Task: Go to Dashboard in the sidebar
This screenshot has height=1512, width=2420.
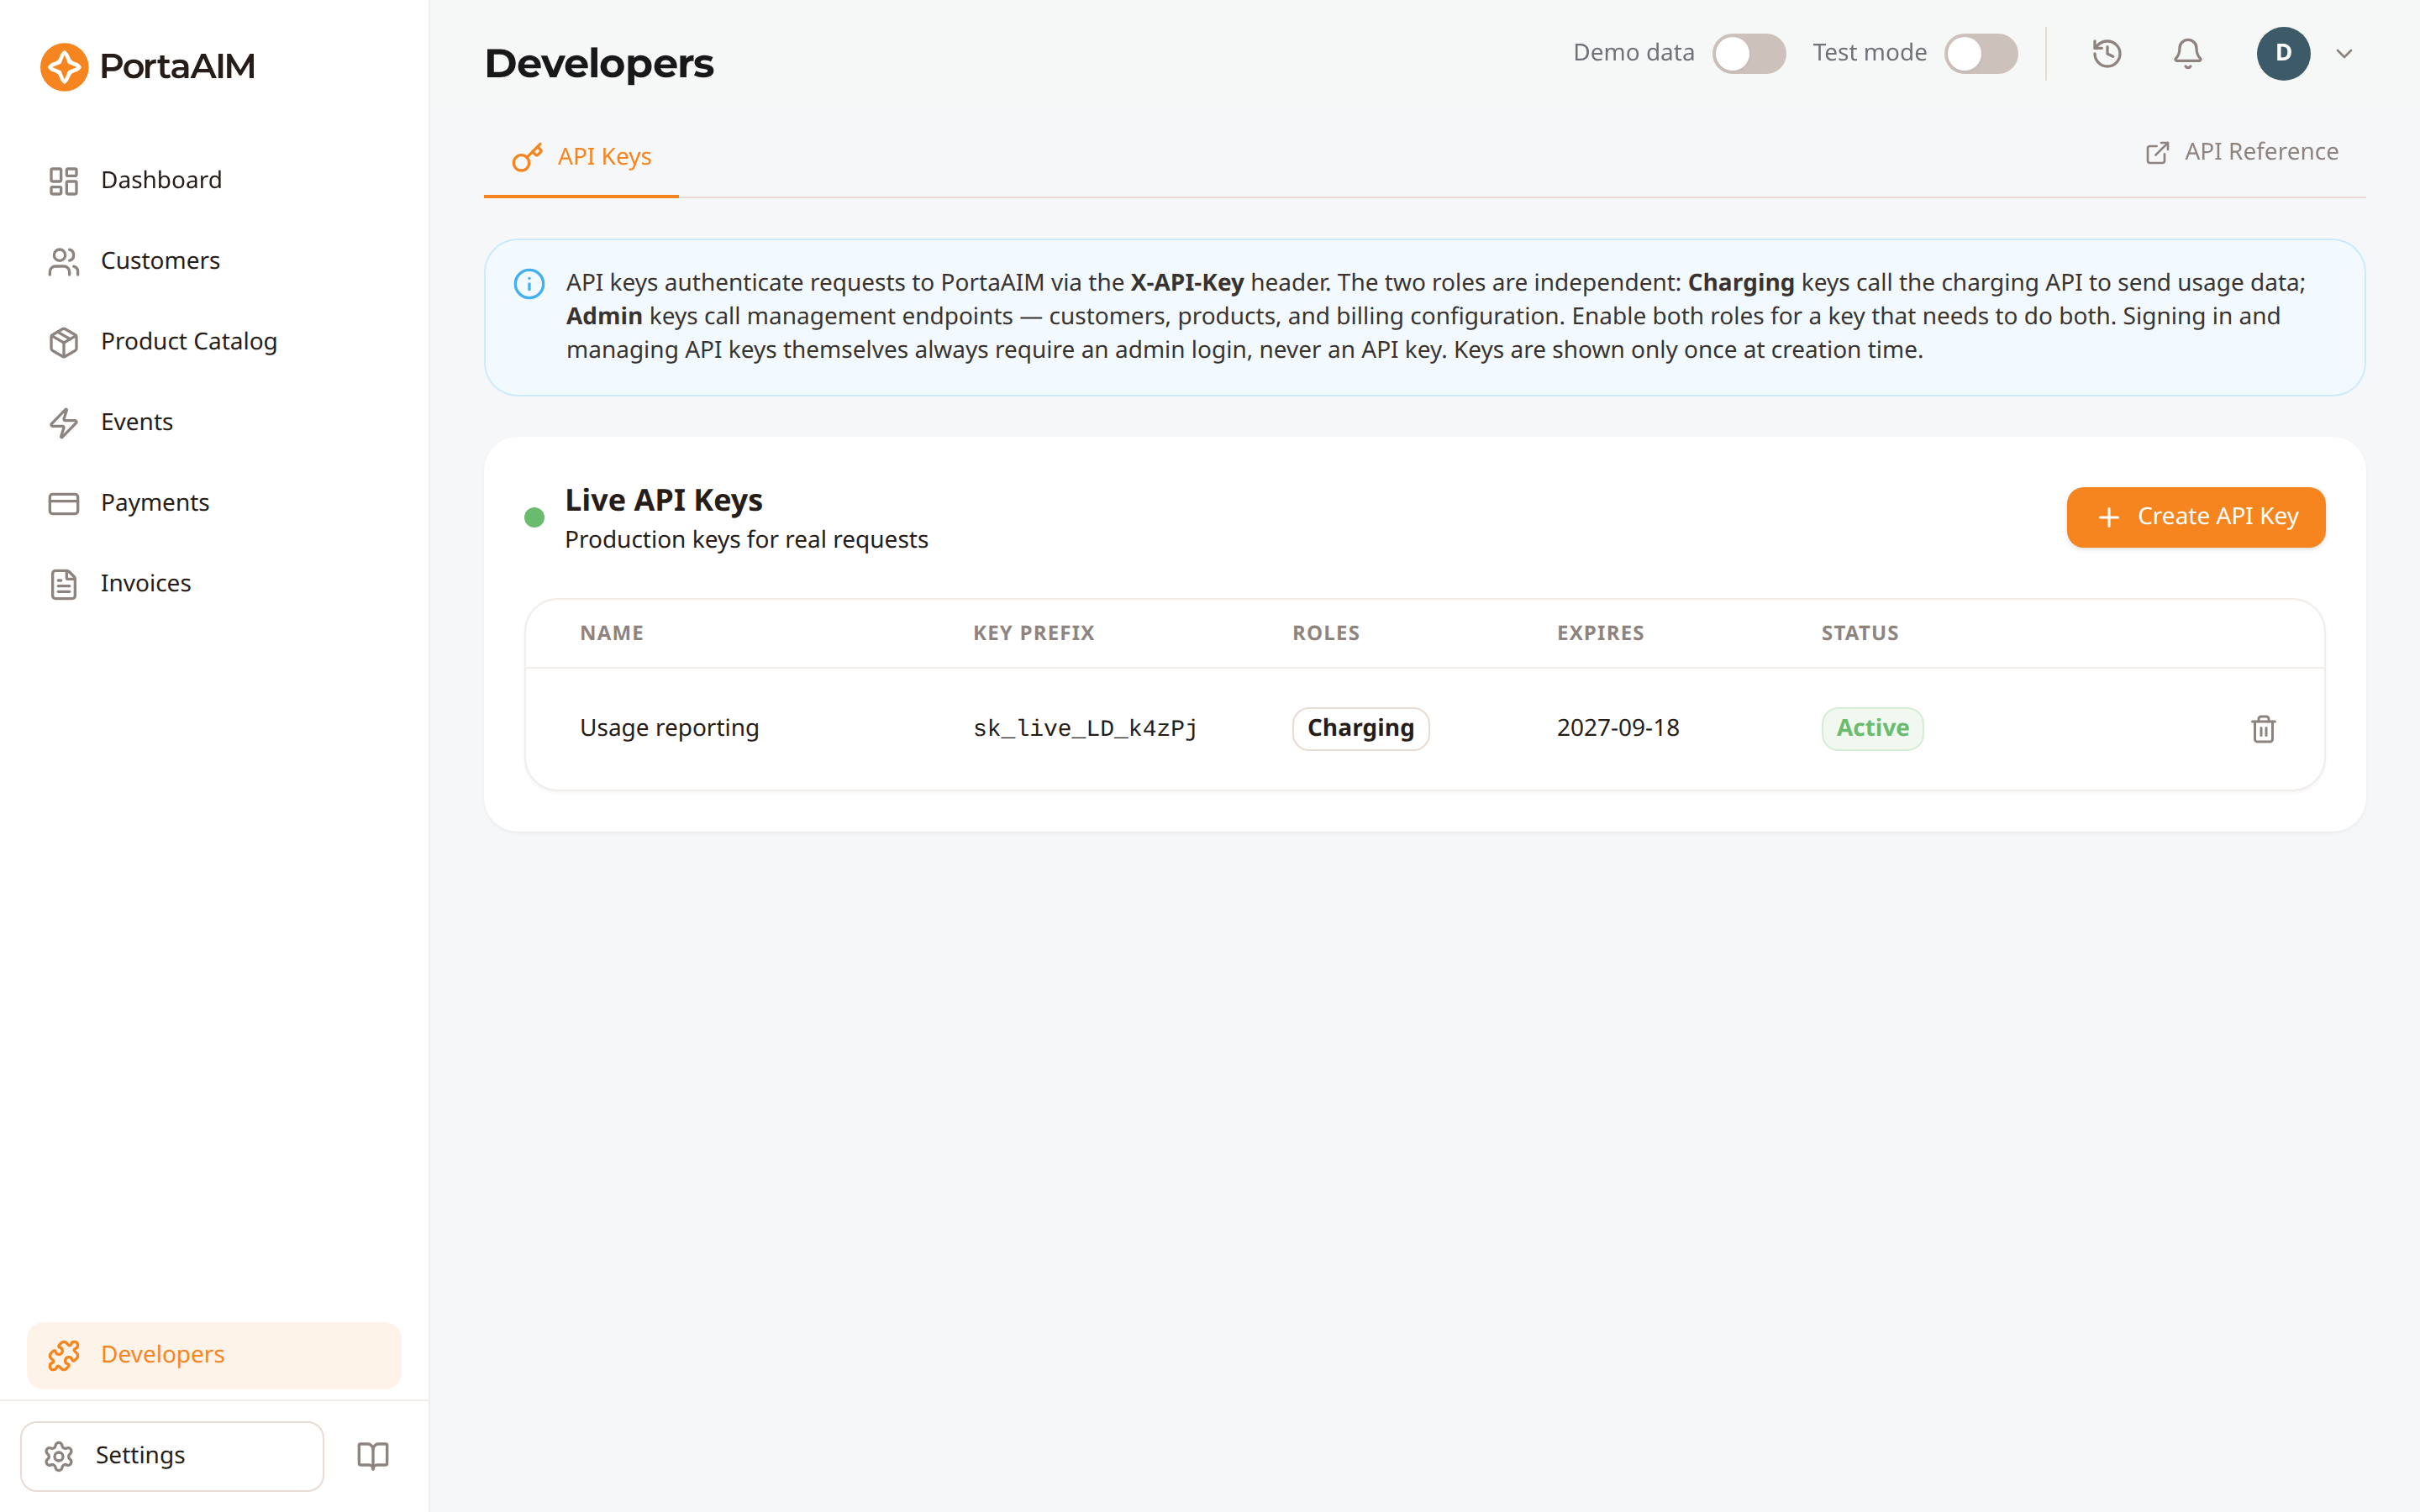Action: tap(161, 180)
